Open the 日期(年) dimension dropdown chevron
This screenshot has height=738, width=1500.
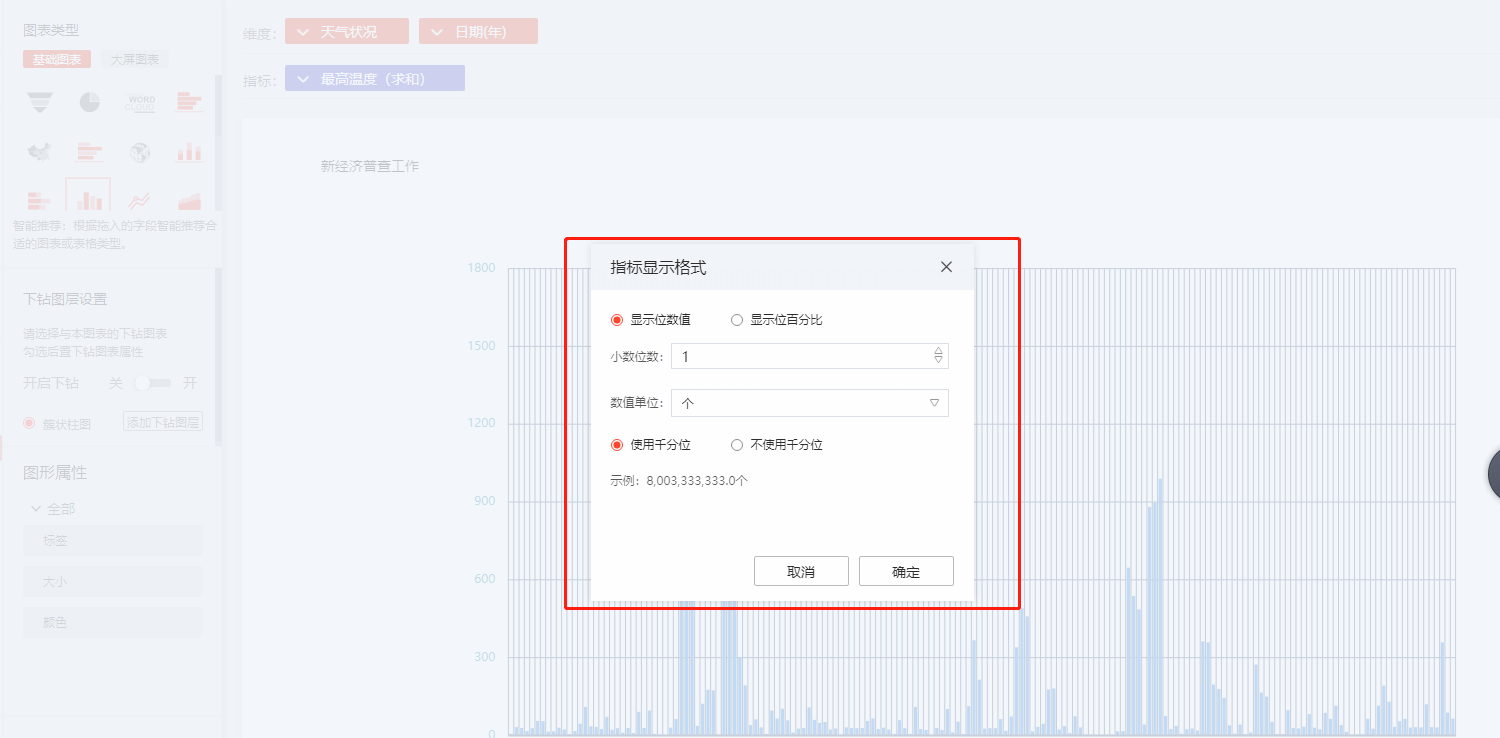[435, 32]
